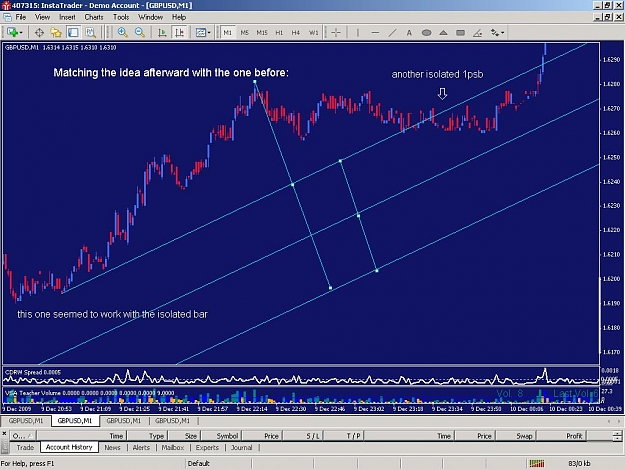Open the Charts menu

pyautogui.click(x=94, y=17)
